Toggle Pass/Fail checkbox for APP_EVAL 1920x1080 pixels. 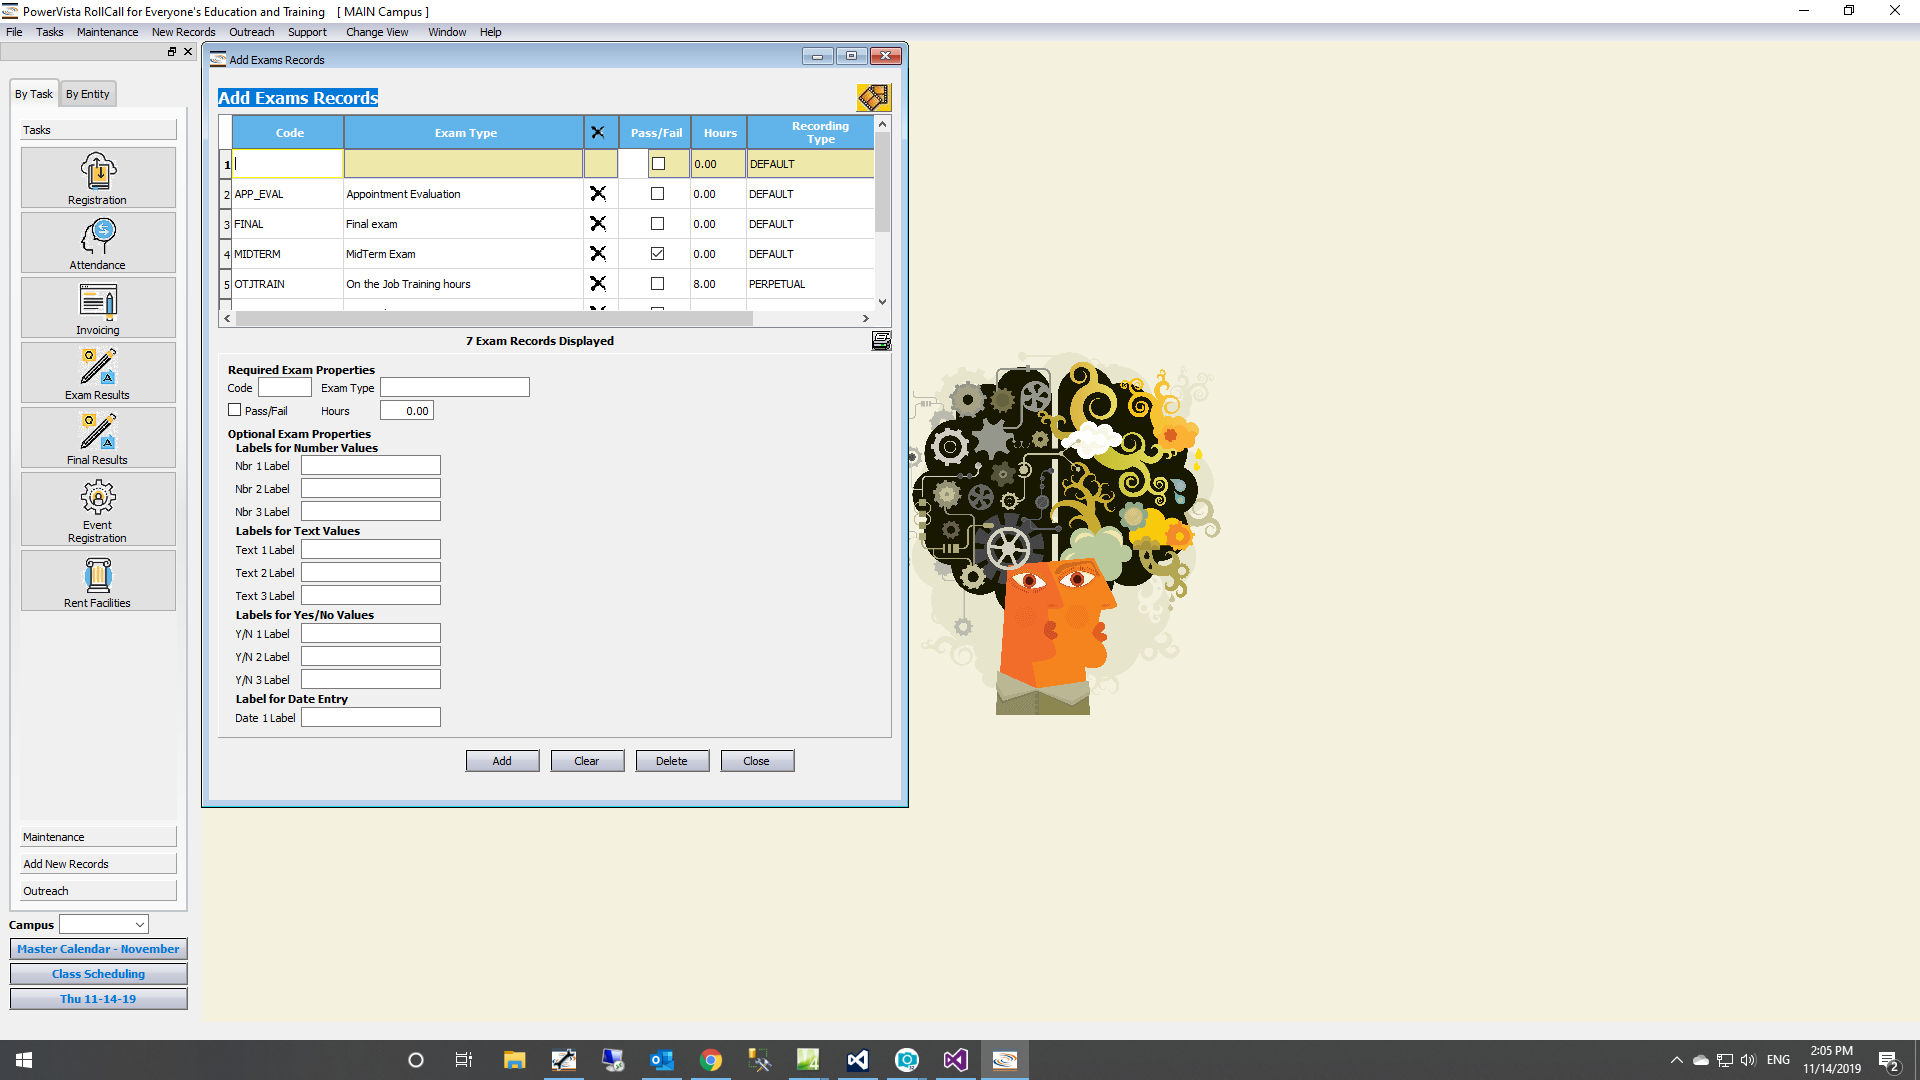657,194
